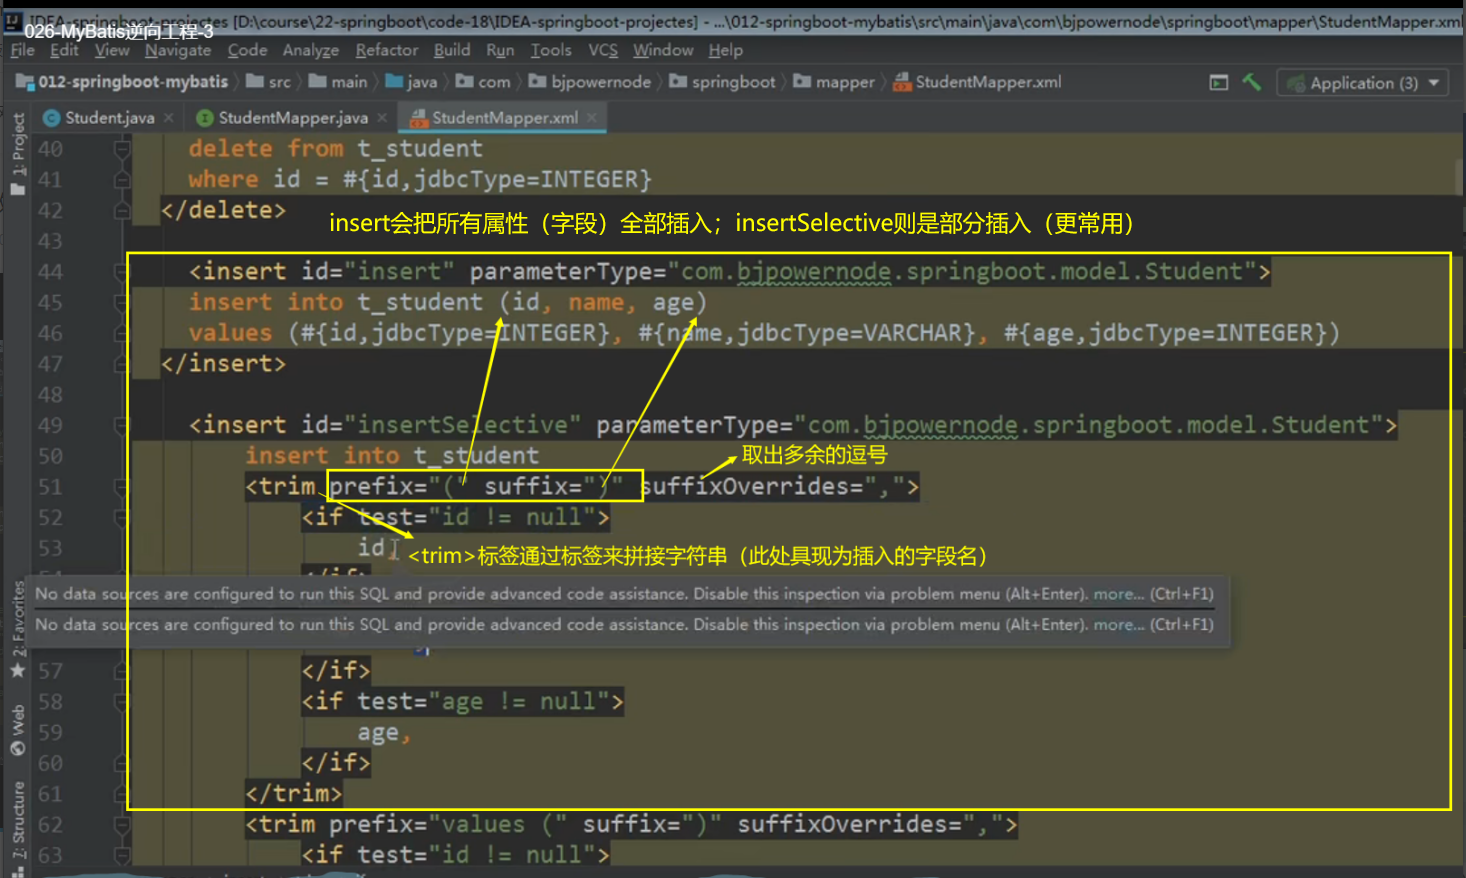1466x878 pixels.
Task: Click the java breadcrumb folder
Action: (411, 82)
